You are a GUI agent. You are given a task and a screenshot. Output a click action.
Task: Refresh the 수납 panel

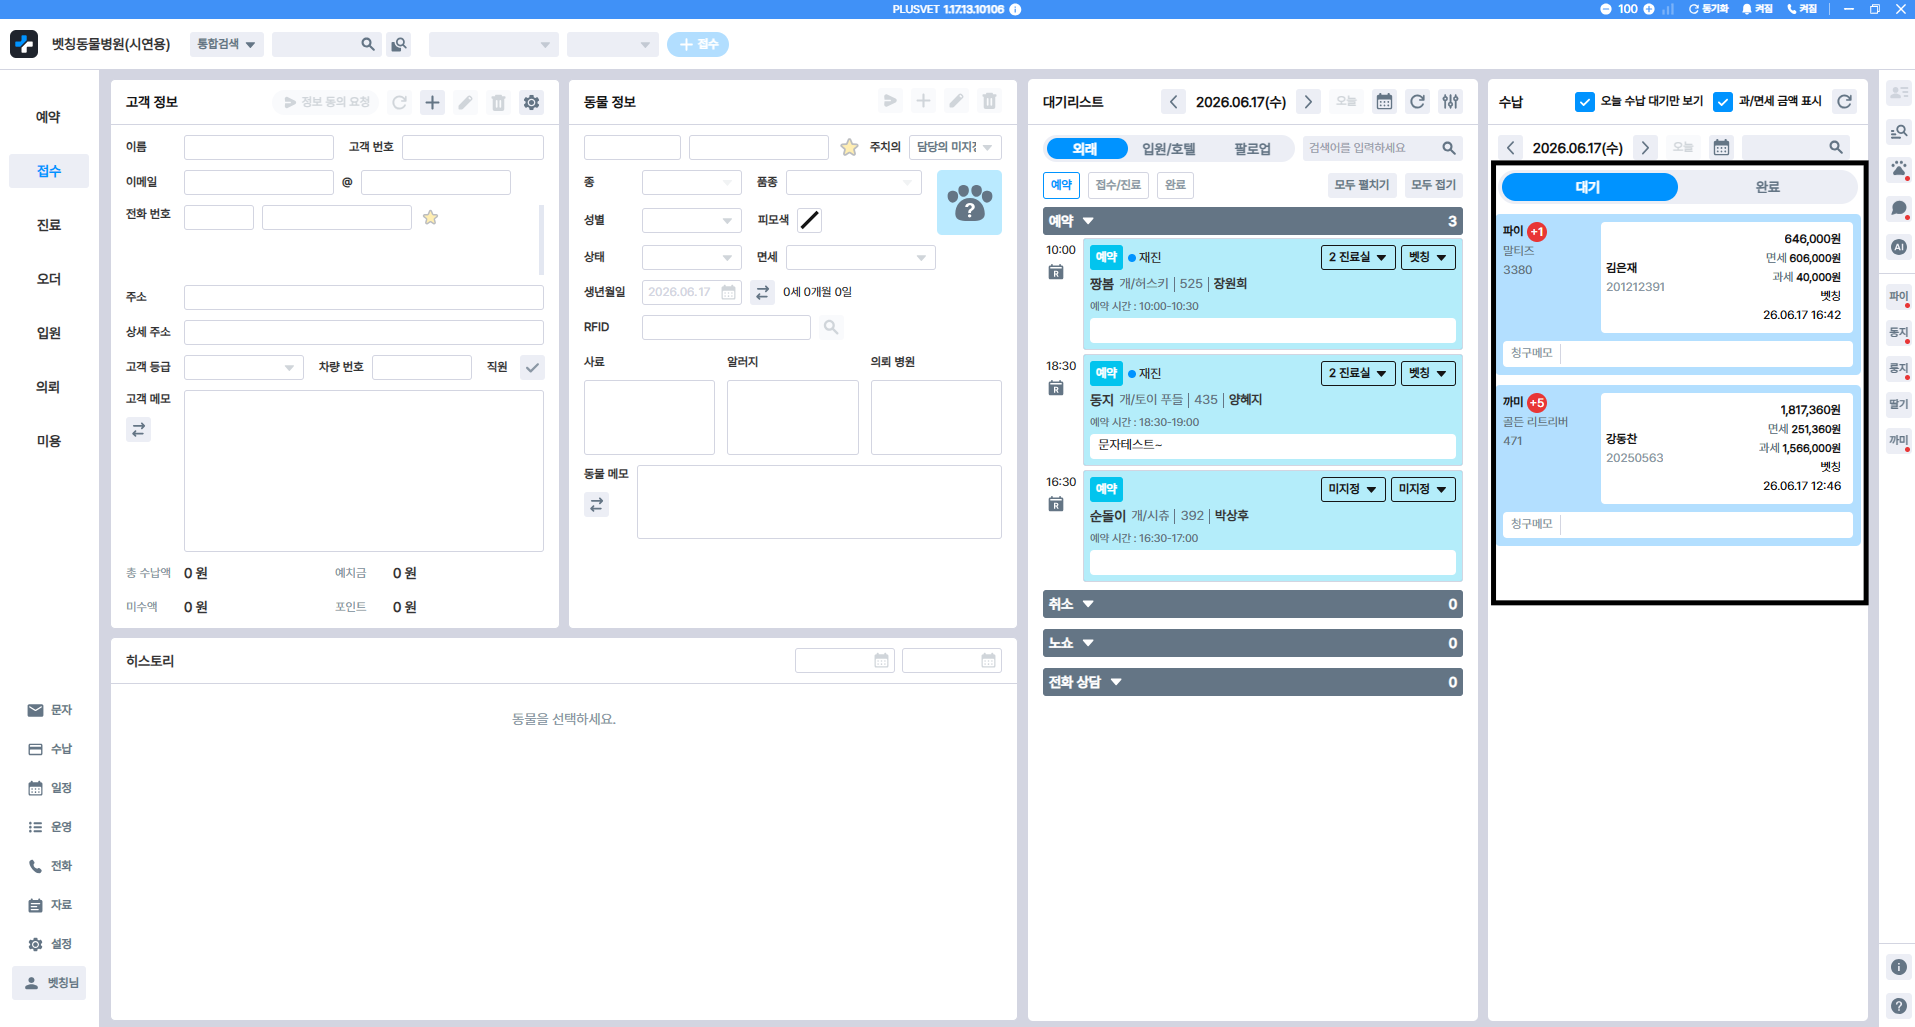pos(1845,101)
